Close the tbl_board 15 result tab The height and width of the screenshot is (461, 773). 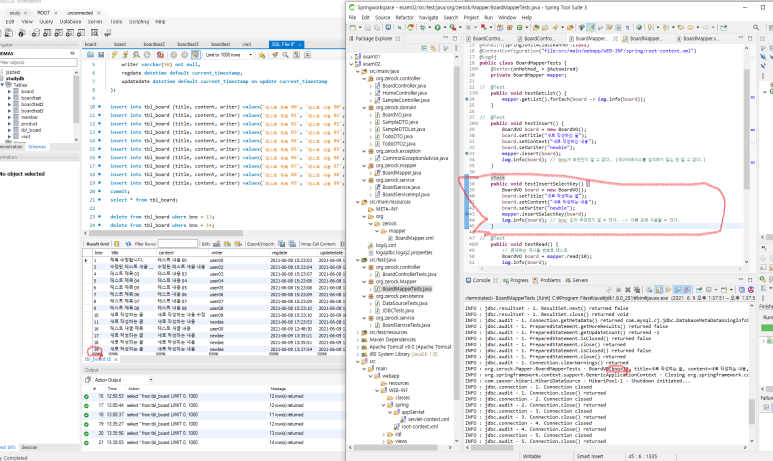click(x=116, y=359)
